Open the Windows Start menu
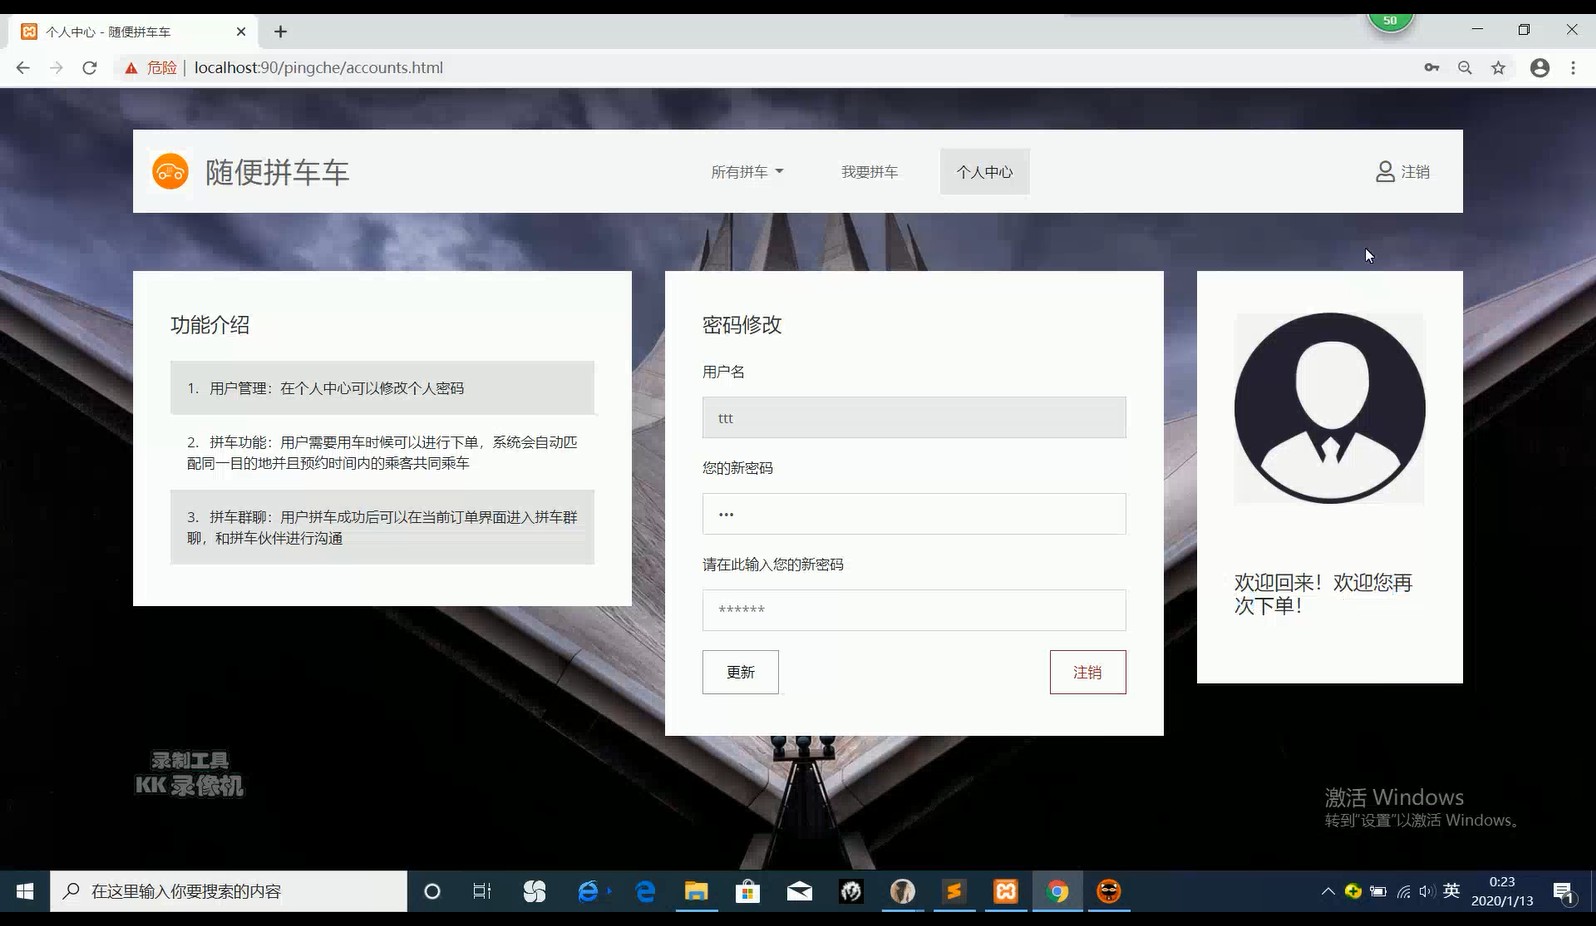The width and height of the screenshot is (1596, 926). (x=25, y=891)
